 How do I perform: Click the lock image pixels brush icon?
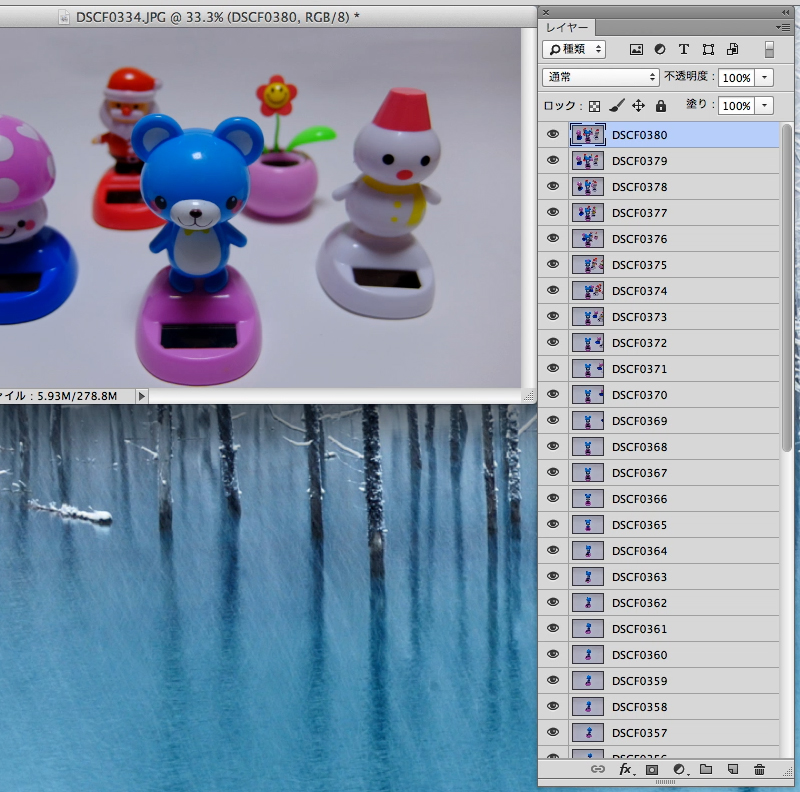pyautogui.click(x=617, y=106)
